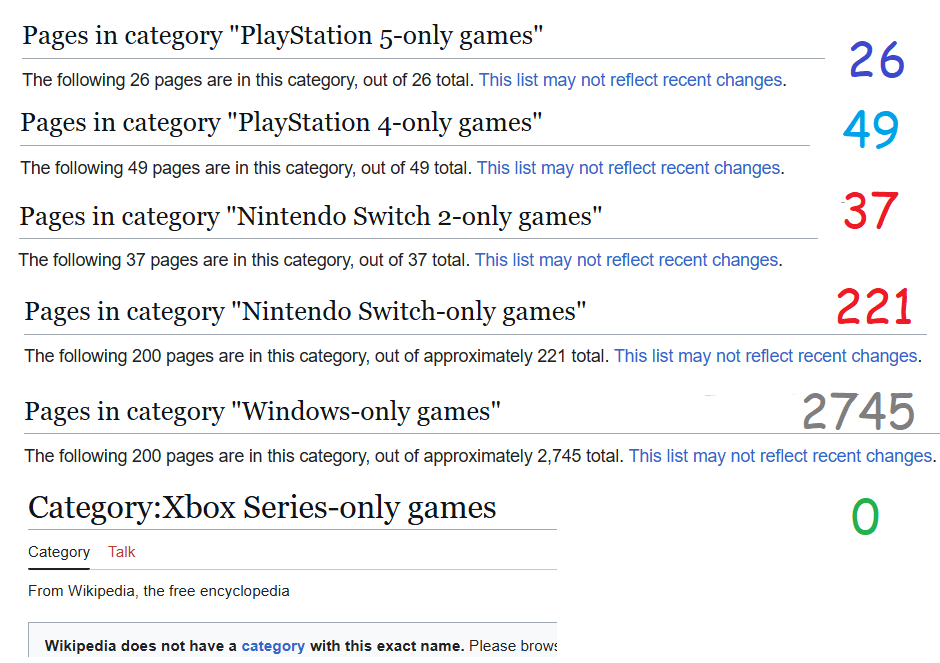The width and height of the screenshot is (940, 663).
Task: Open the recent changes link under Nintendo Switch 2-only games
Action: coord(628,260)
